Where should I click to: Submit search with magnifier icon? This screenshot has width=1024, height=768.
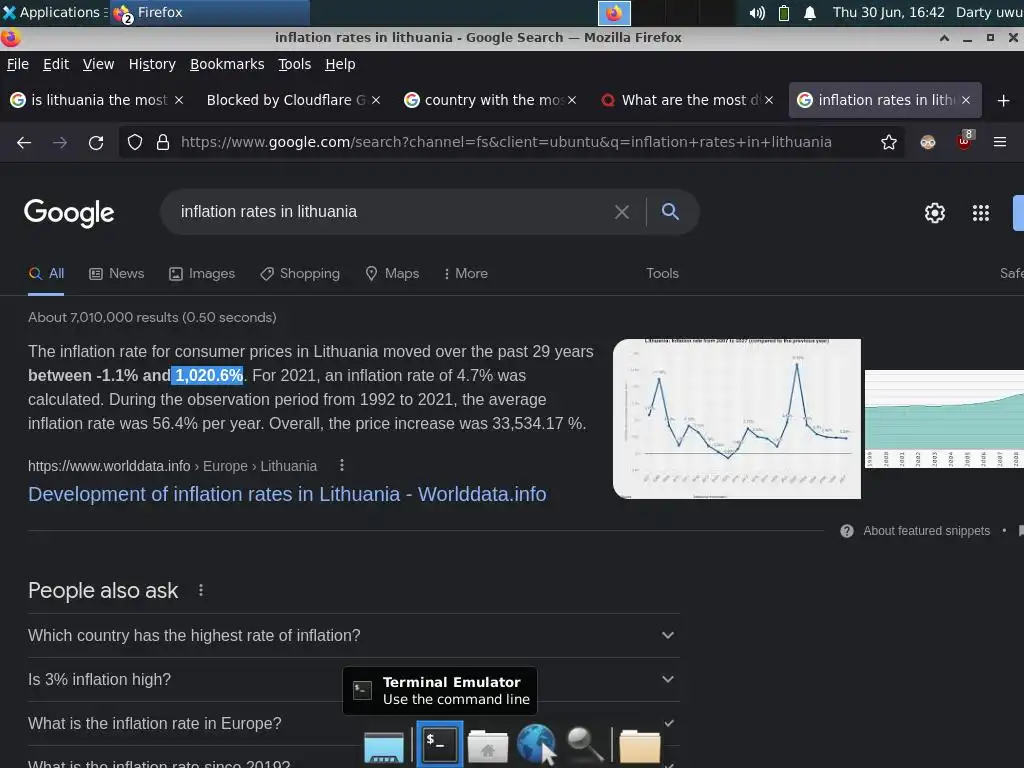[x=670, y=212]
